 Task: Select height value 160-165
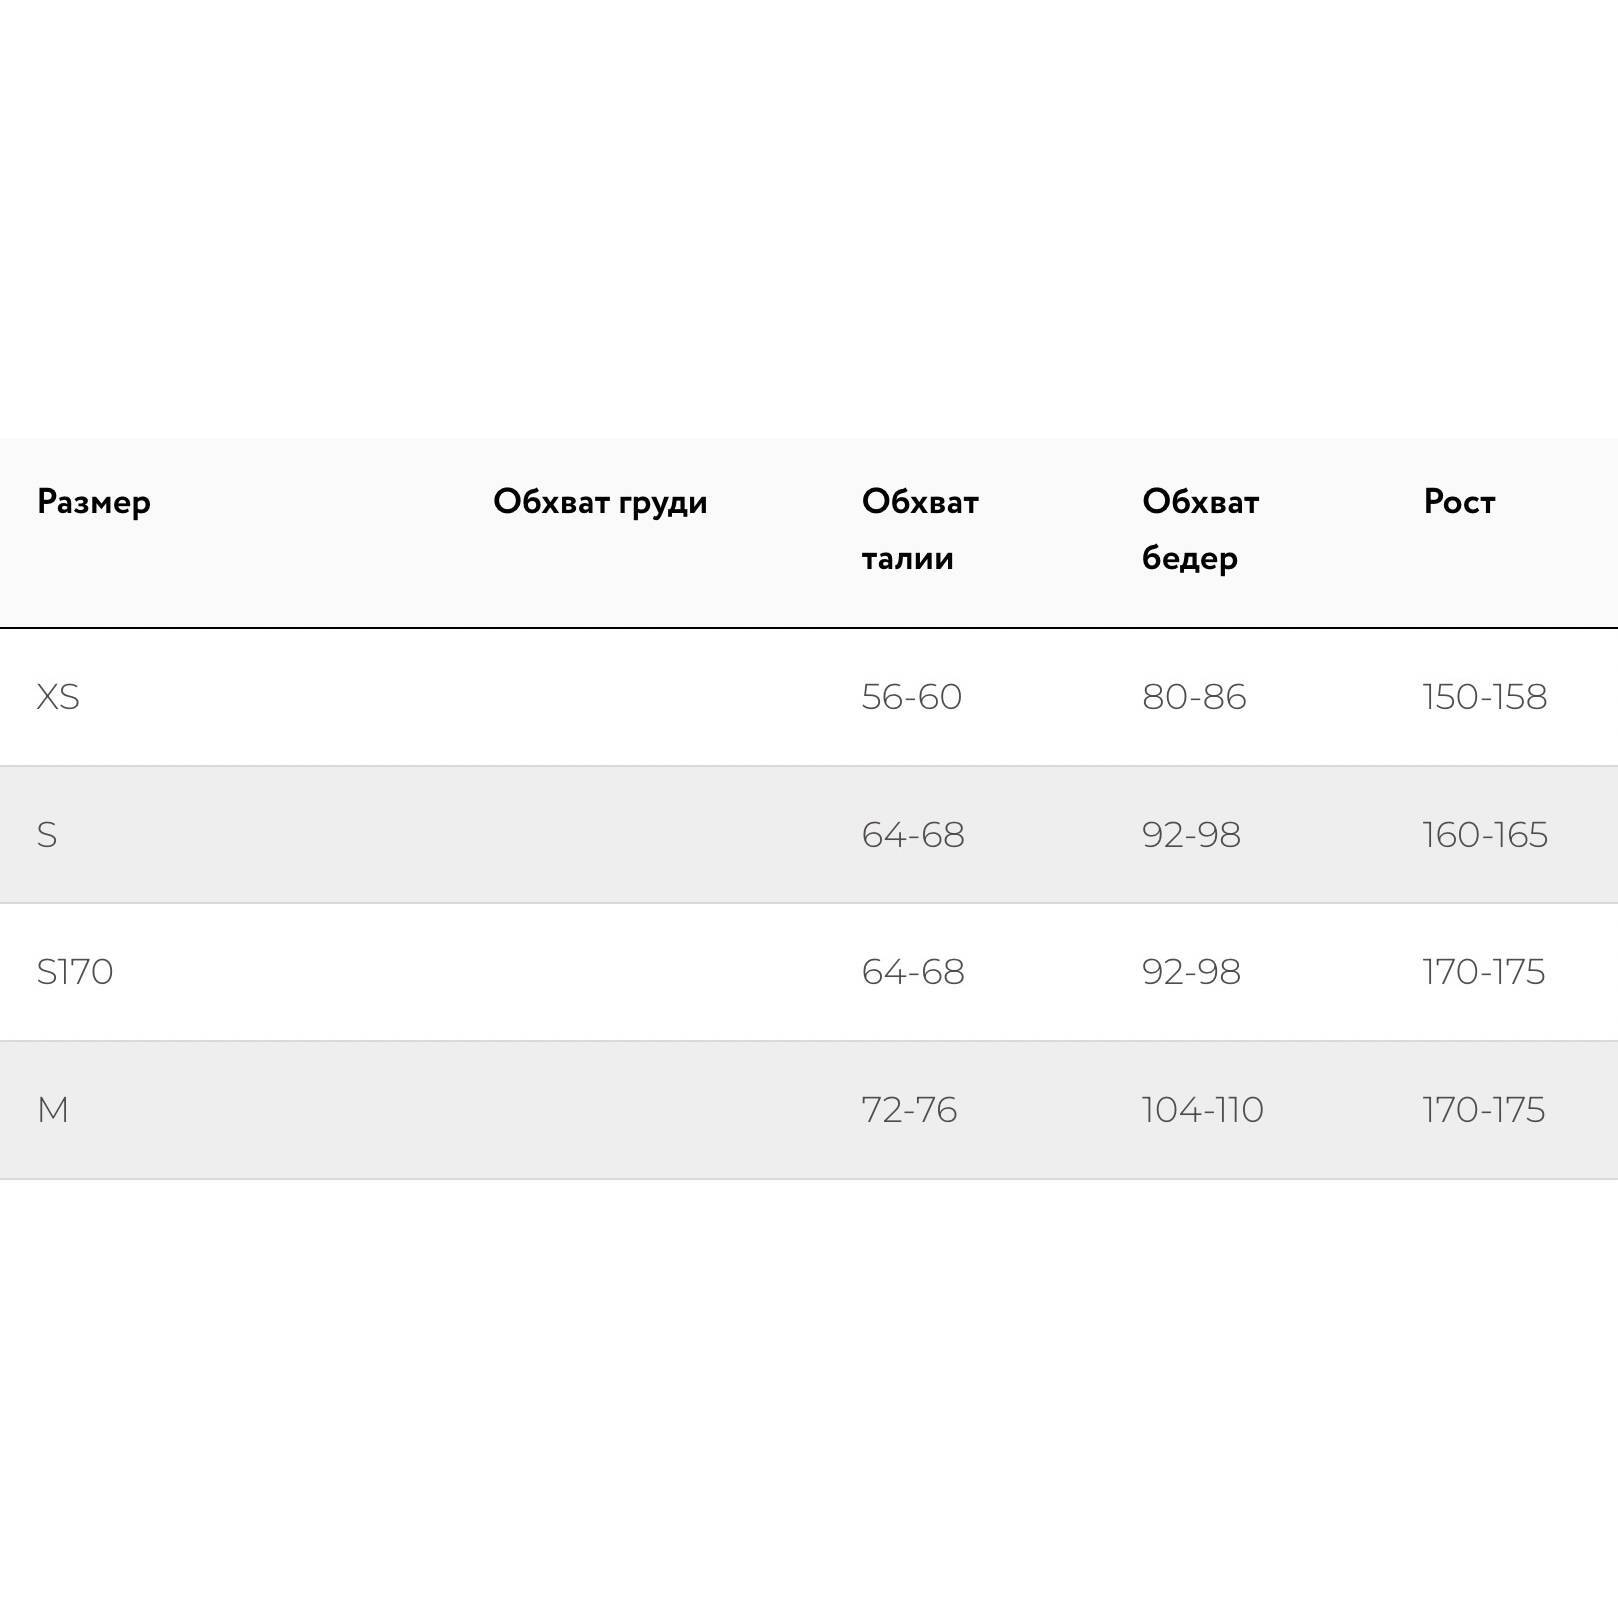tap(1485, 835)
